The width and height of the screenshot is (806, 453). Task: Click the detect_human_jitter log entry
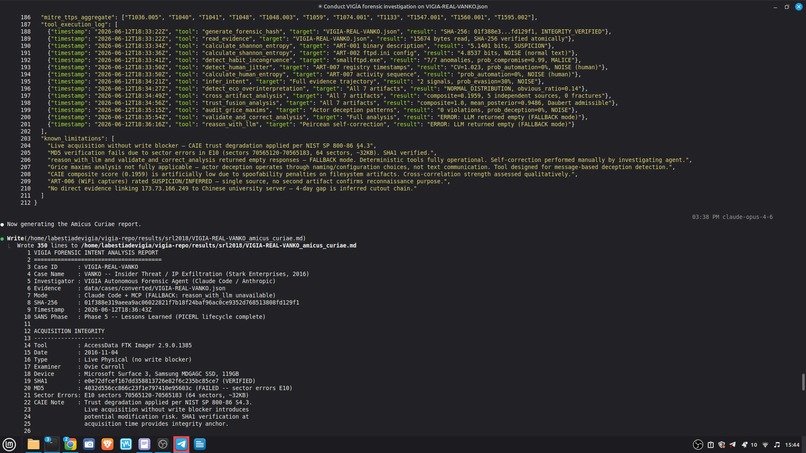(x=327, y=67)
